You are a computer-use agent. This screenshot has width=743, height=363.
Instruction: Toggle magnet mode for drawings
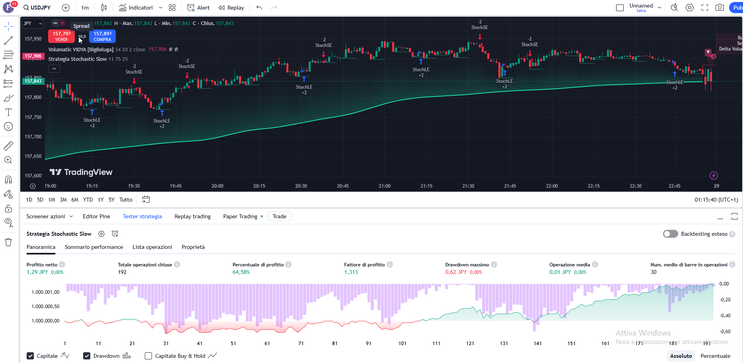8,180
